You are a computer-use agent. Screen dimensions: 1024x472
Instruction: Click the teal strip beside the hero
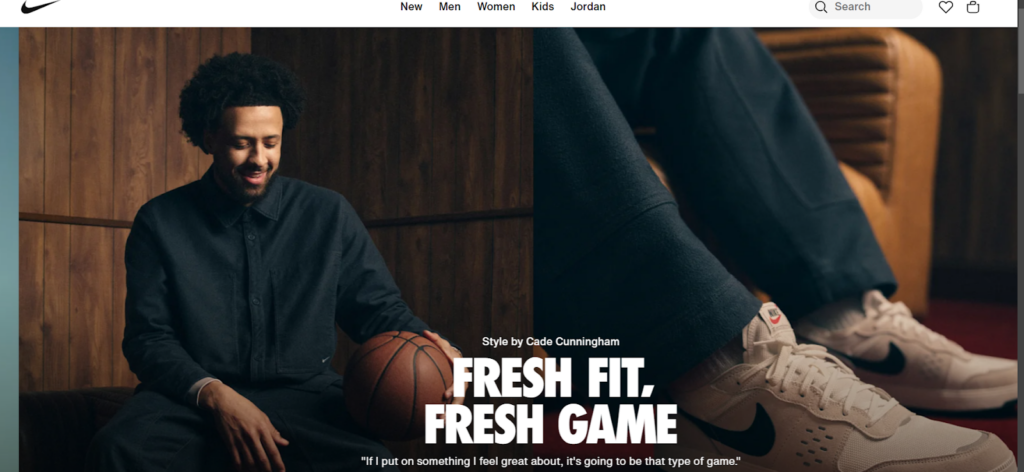(9, 249)
